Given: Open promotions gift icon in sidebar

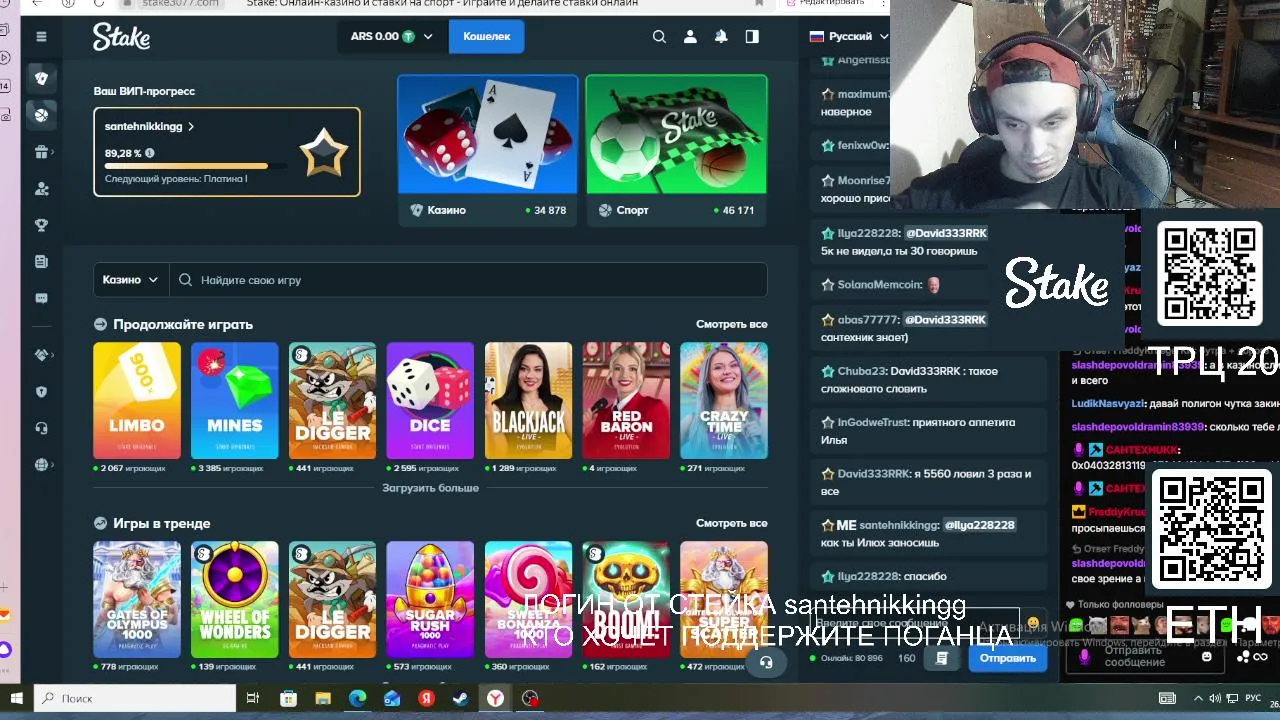Looking at the screenshot, I should [x=41, y=152].
